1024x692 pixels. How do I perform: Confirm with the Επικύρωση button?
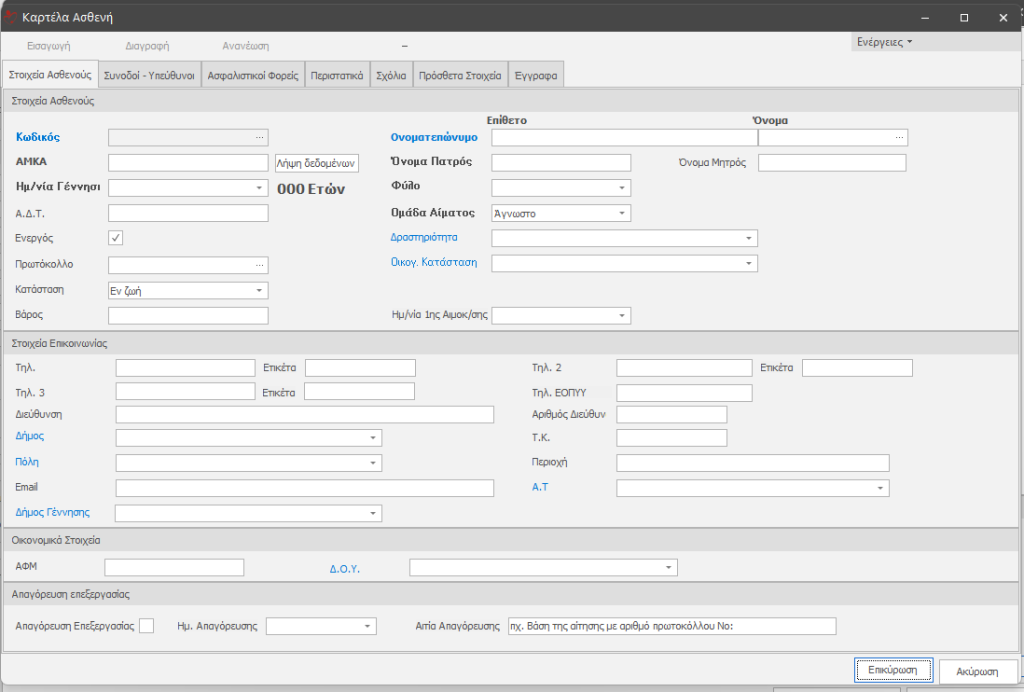pos(894,669)
